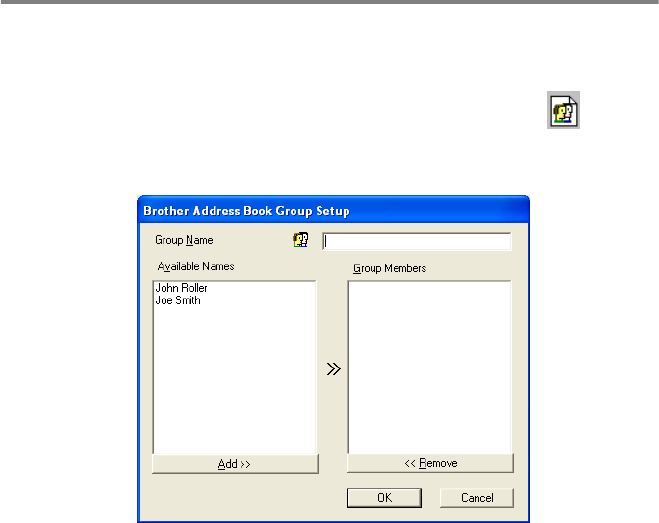Click the Brother Address Book Group Setup title bar

point(333,210)
